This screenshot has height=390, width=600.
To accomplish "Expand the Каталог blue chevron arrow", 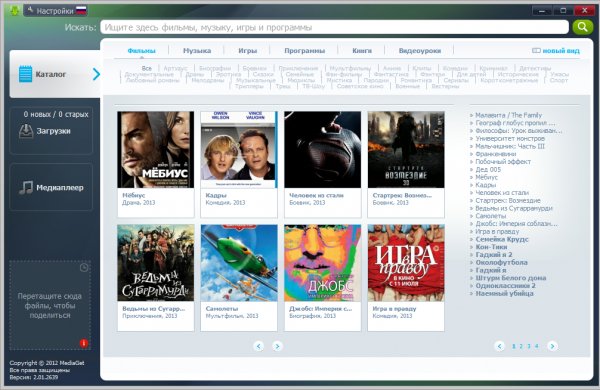I will click(x=96, y=74).
